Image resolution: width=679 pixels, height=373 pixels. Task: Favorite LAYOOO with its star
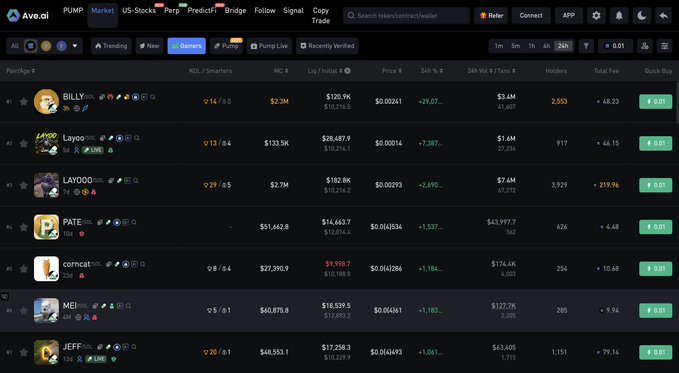pos(23,185)
